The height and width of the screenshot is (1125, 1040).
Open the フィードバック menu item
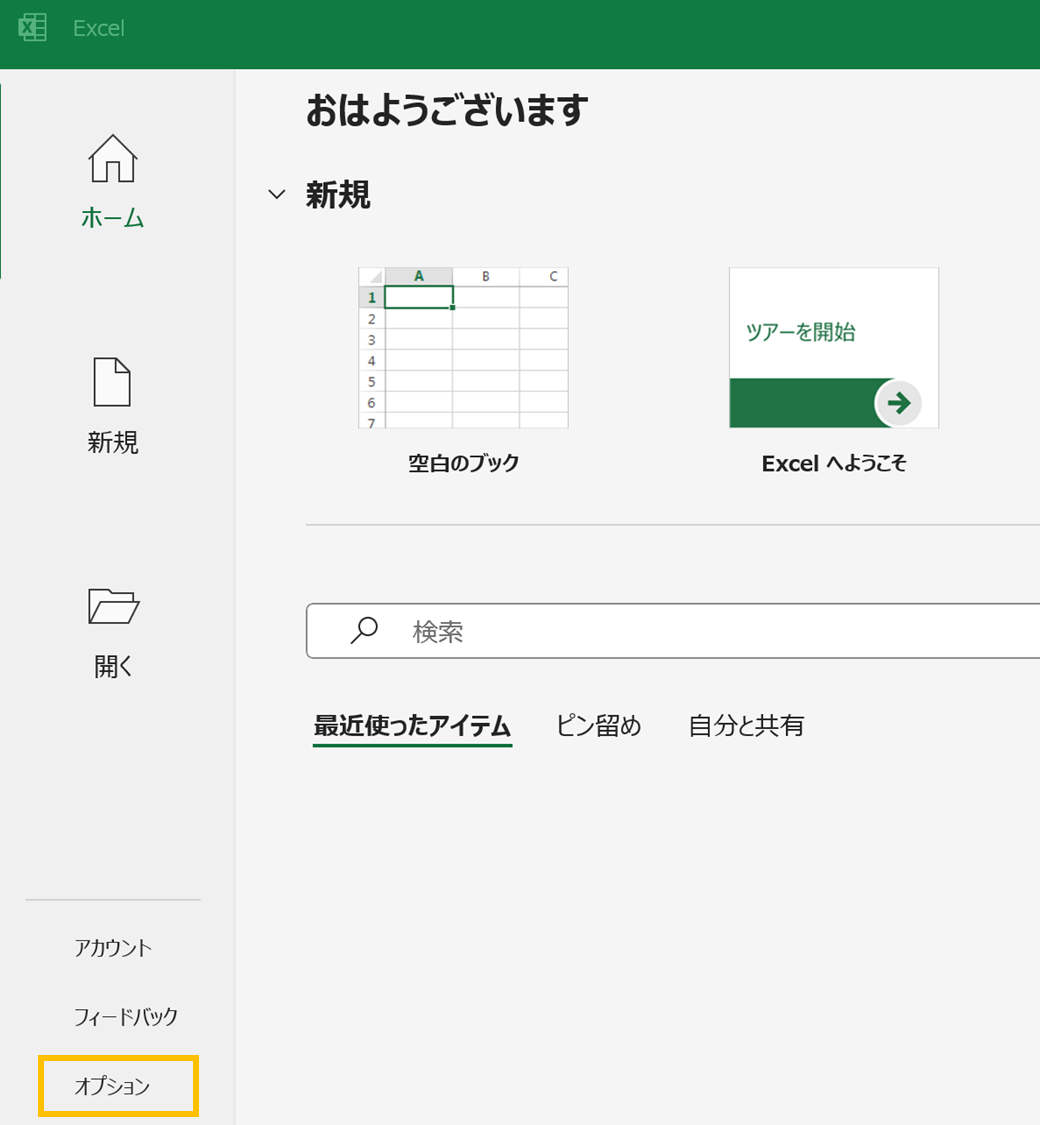126,1017
